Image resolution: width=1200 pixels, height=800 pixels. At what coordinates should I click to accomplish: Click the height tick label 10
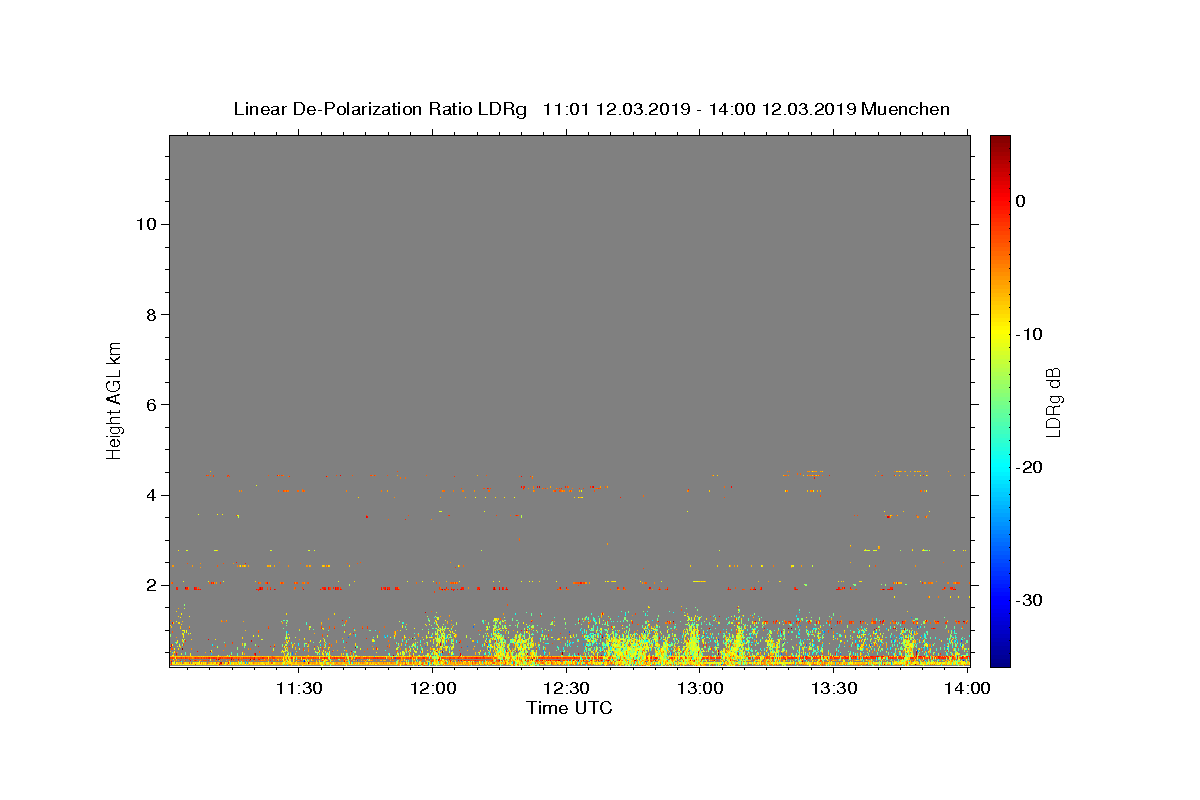tap(145, 224)
